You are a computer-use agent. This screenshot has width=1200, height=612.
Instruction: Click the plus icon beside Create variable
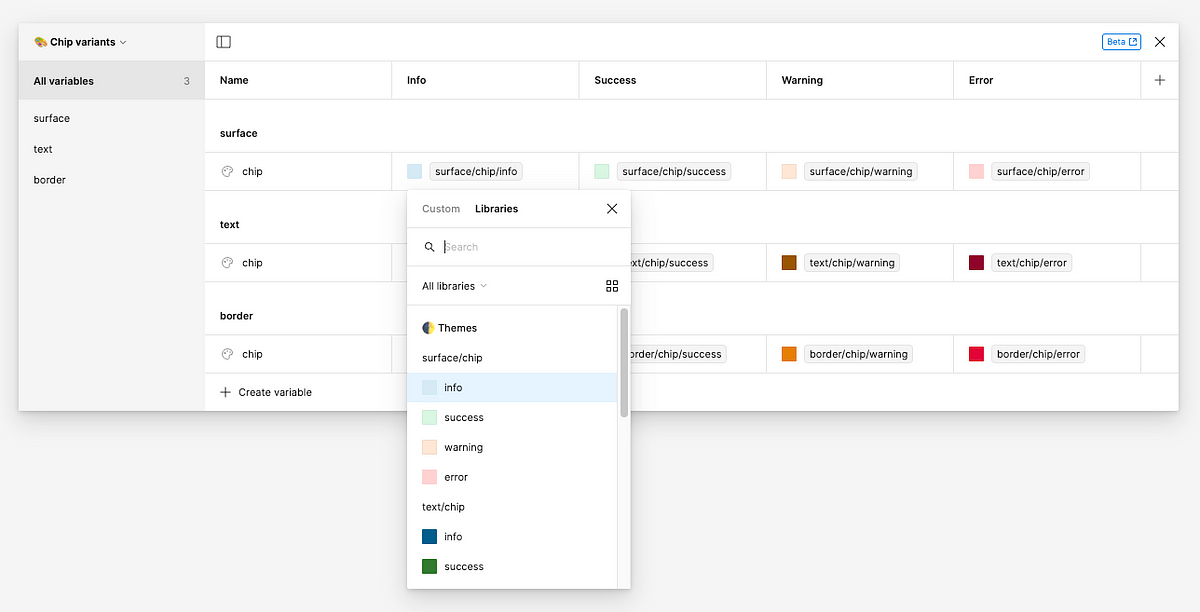224,392
